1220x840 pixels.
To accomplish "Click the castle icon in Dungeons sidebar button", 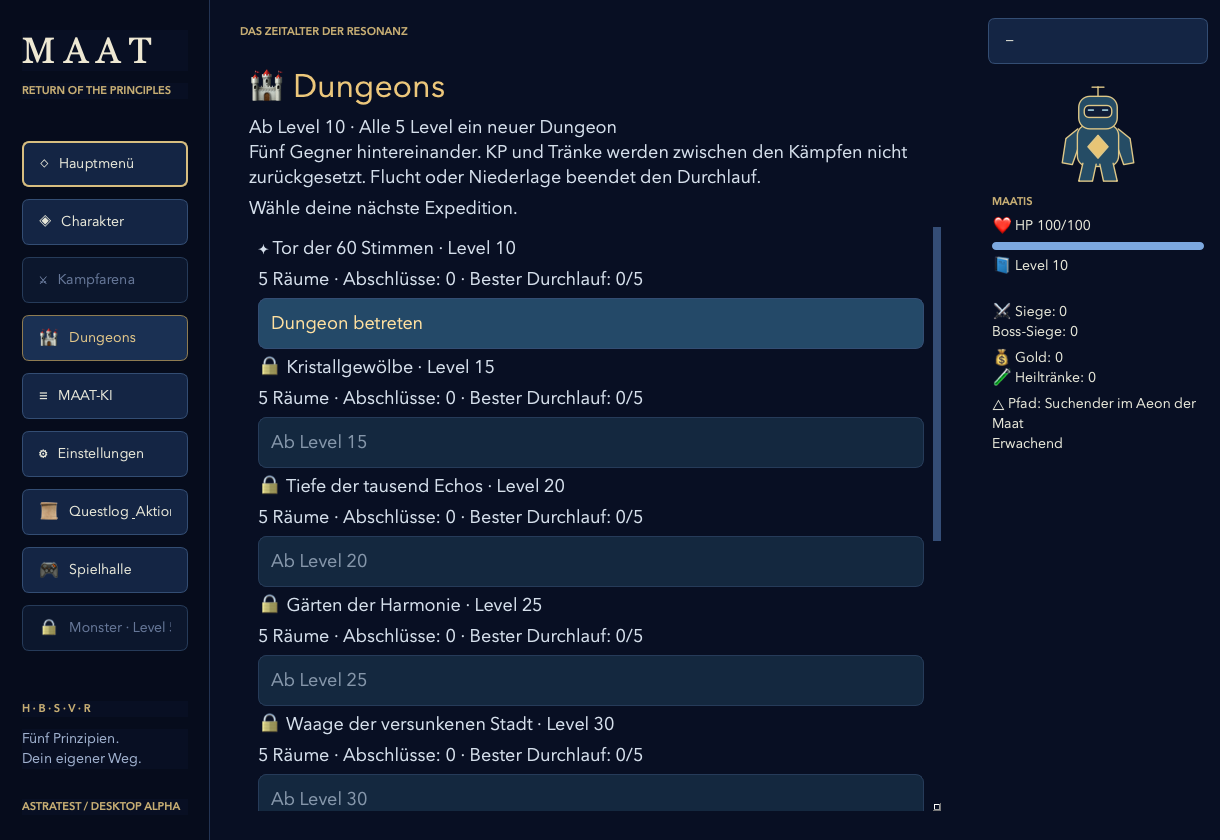I will pos(48,338).
